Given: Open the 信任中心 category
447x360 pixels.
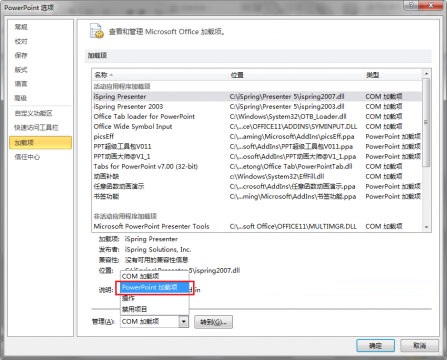Looking at the screenshot, I should pyautogui.click(x=27, y=157).
